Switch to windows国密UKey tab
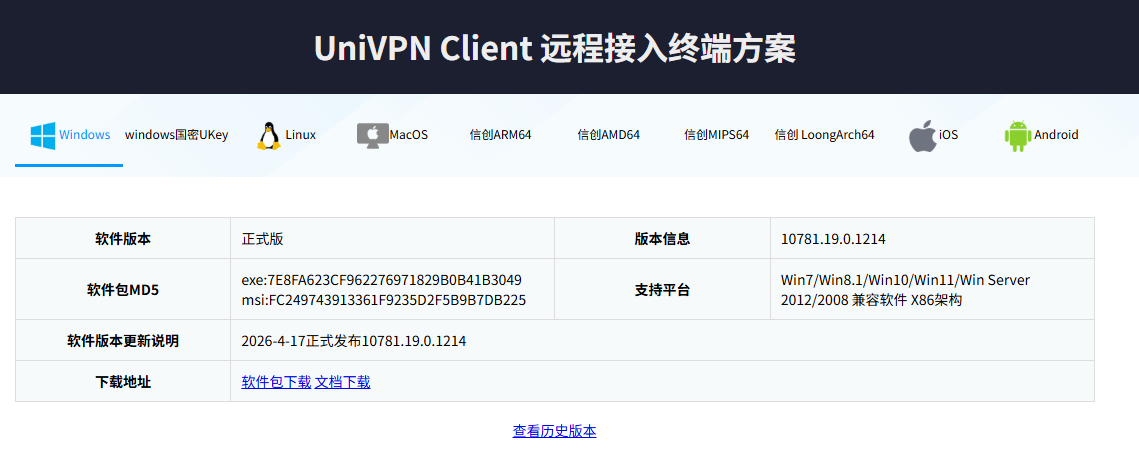Viewport: 1139px width, 469px height. [177, 135]
